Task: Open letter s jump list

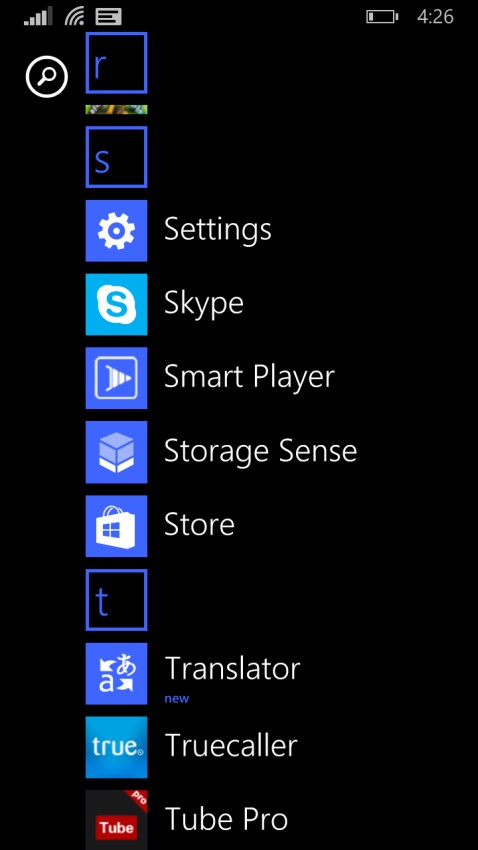Action: click(x=117, y=157)
